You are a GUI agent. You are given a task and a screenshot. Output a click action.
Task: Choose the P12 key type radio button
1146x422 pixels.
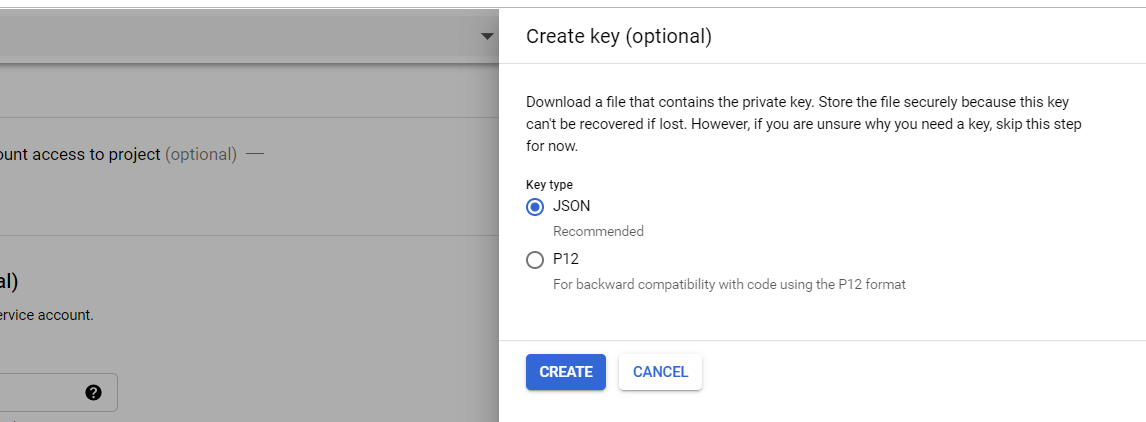tap(535, 260)
